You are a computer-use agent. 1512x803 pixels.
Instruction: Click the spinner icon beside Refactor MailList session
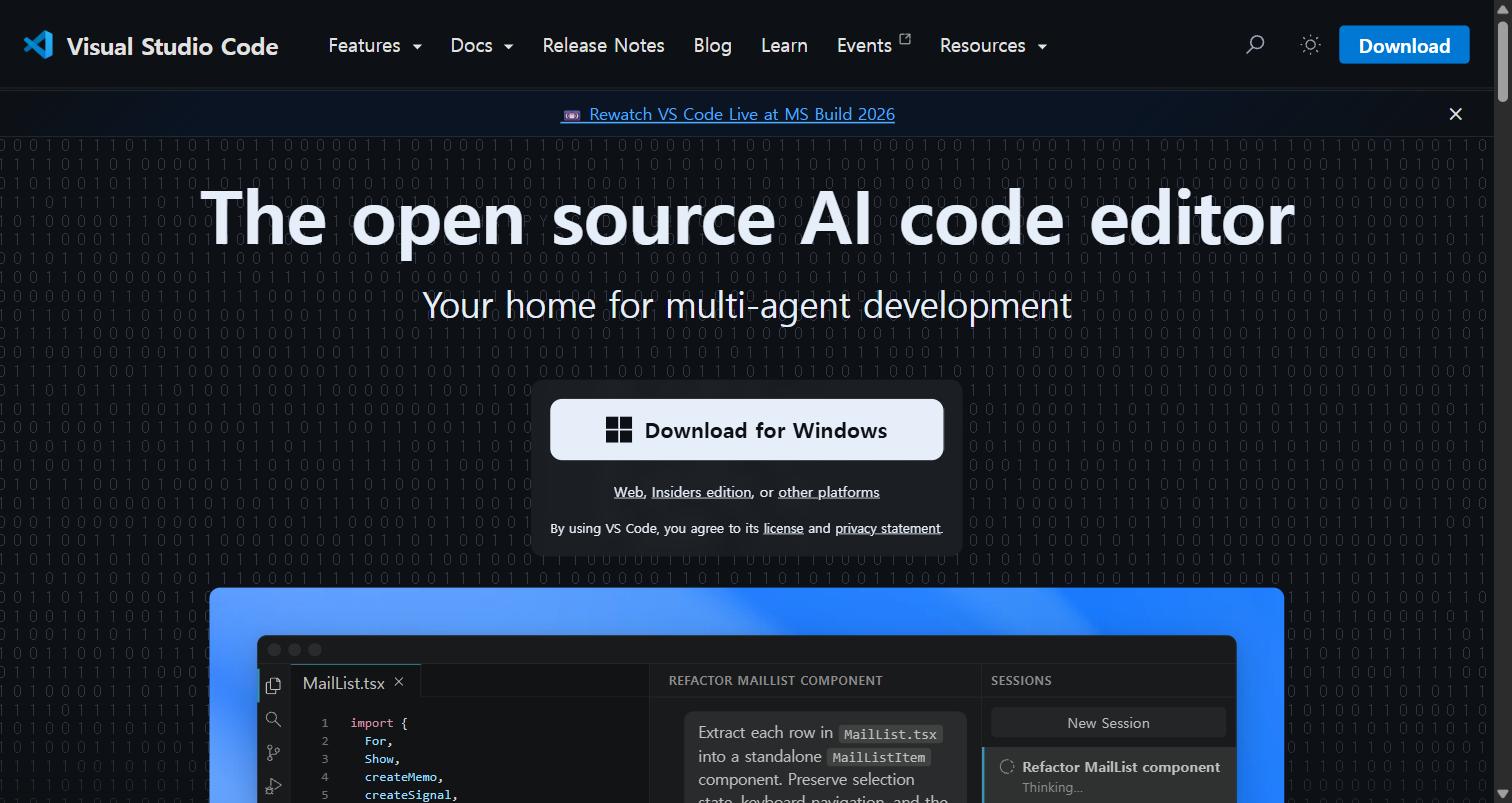(x=1007, y=767)
